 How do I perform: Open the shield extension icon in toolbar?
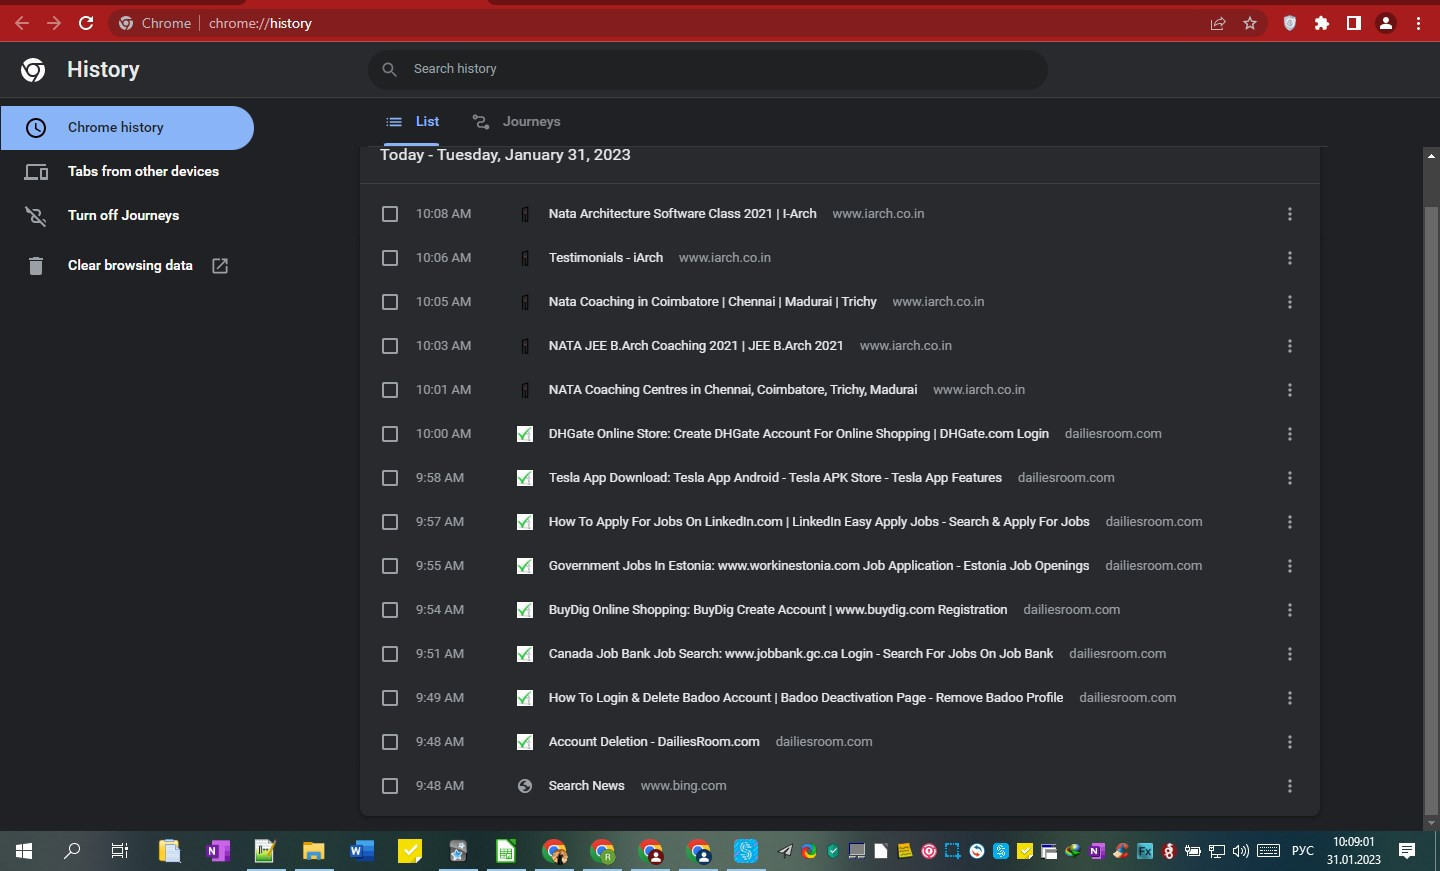click(x=1290, y=23)
